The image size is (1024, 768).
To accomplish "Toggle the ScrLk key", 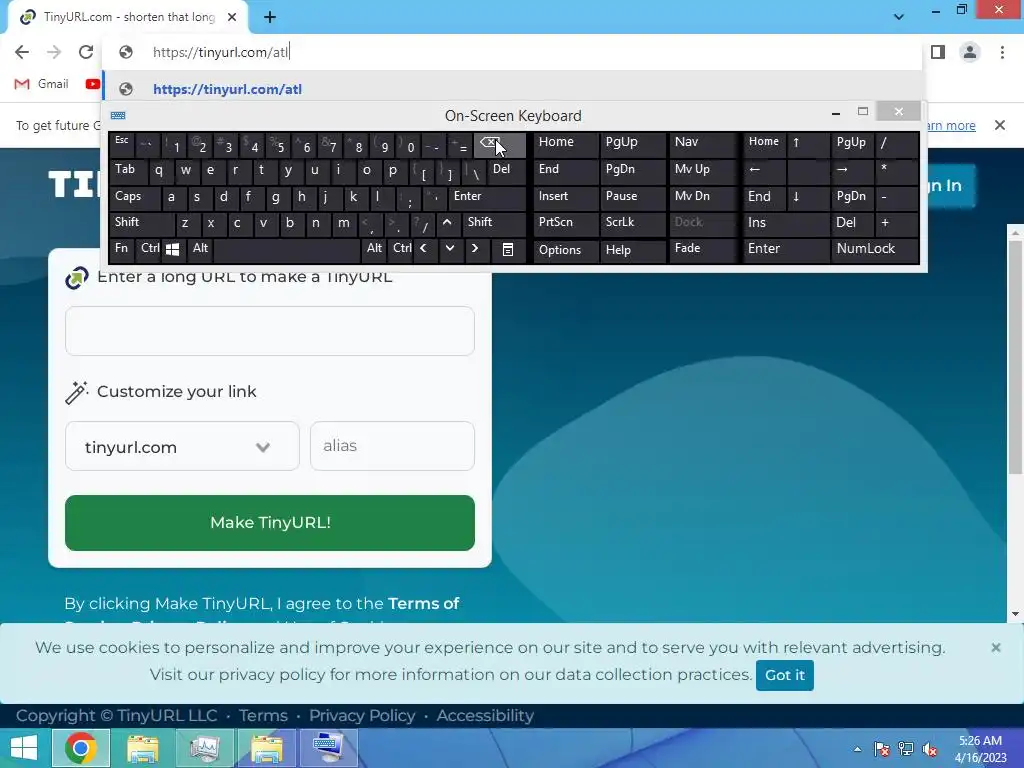I will [632, 223].
